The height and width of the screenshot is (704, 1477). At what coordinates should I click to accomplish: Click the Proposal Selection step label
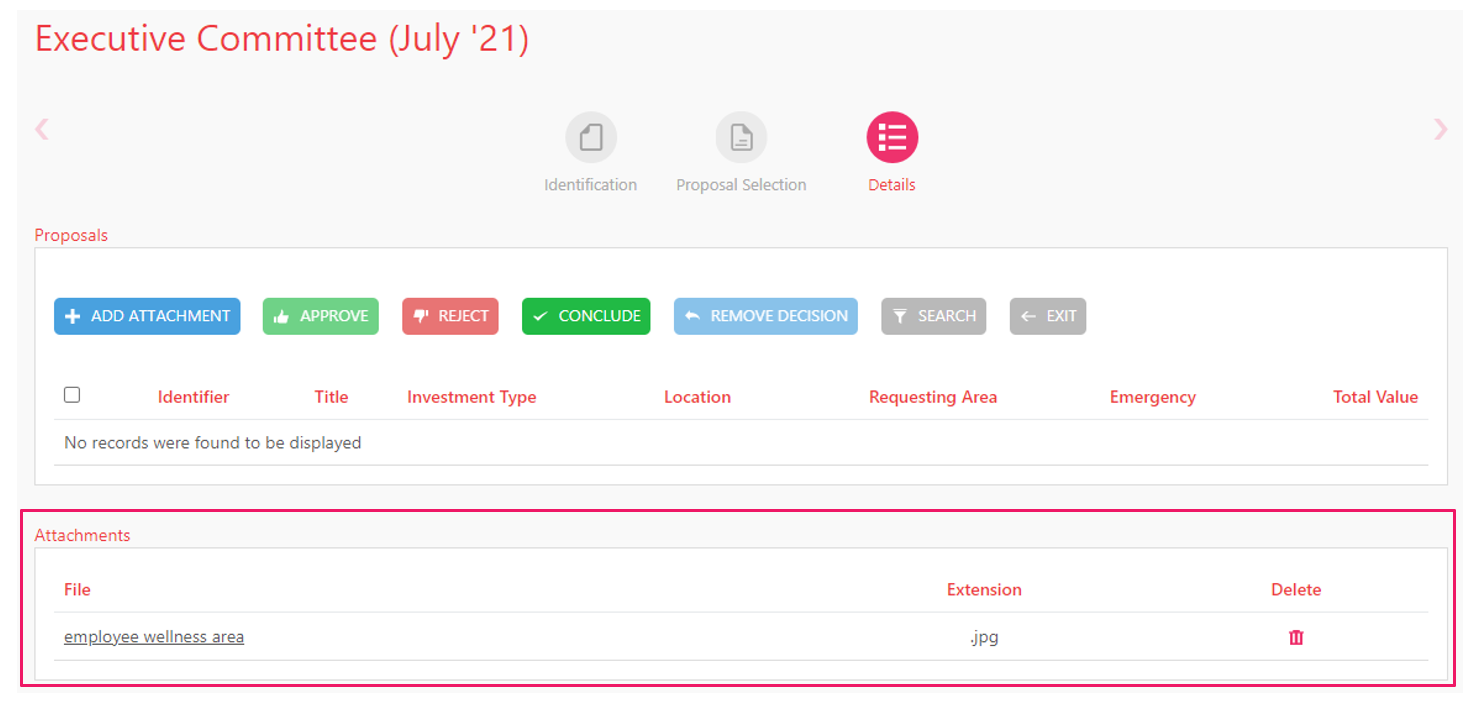pos(741,185)
